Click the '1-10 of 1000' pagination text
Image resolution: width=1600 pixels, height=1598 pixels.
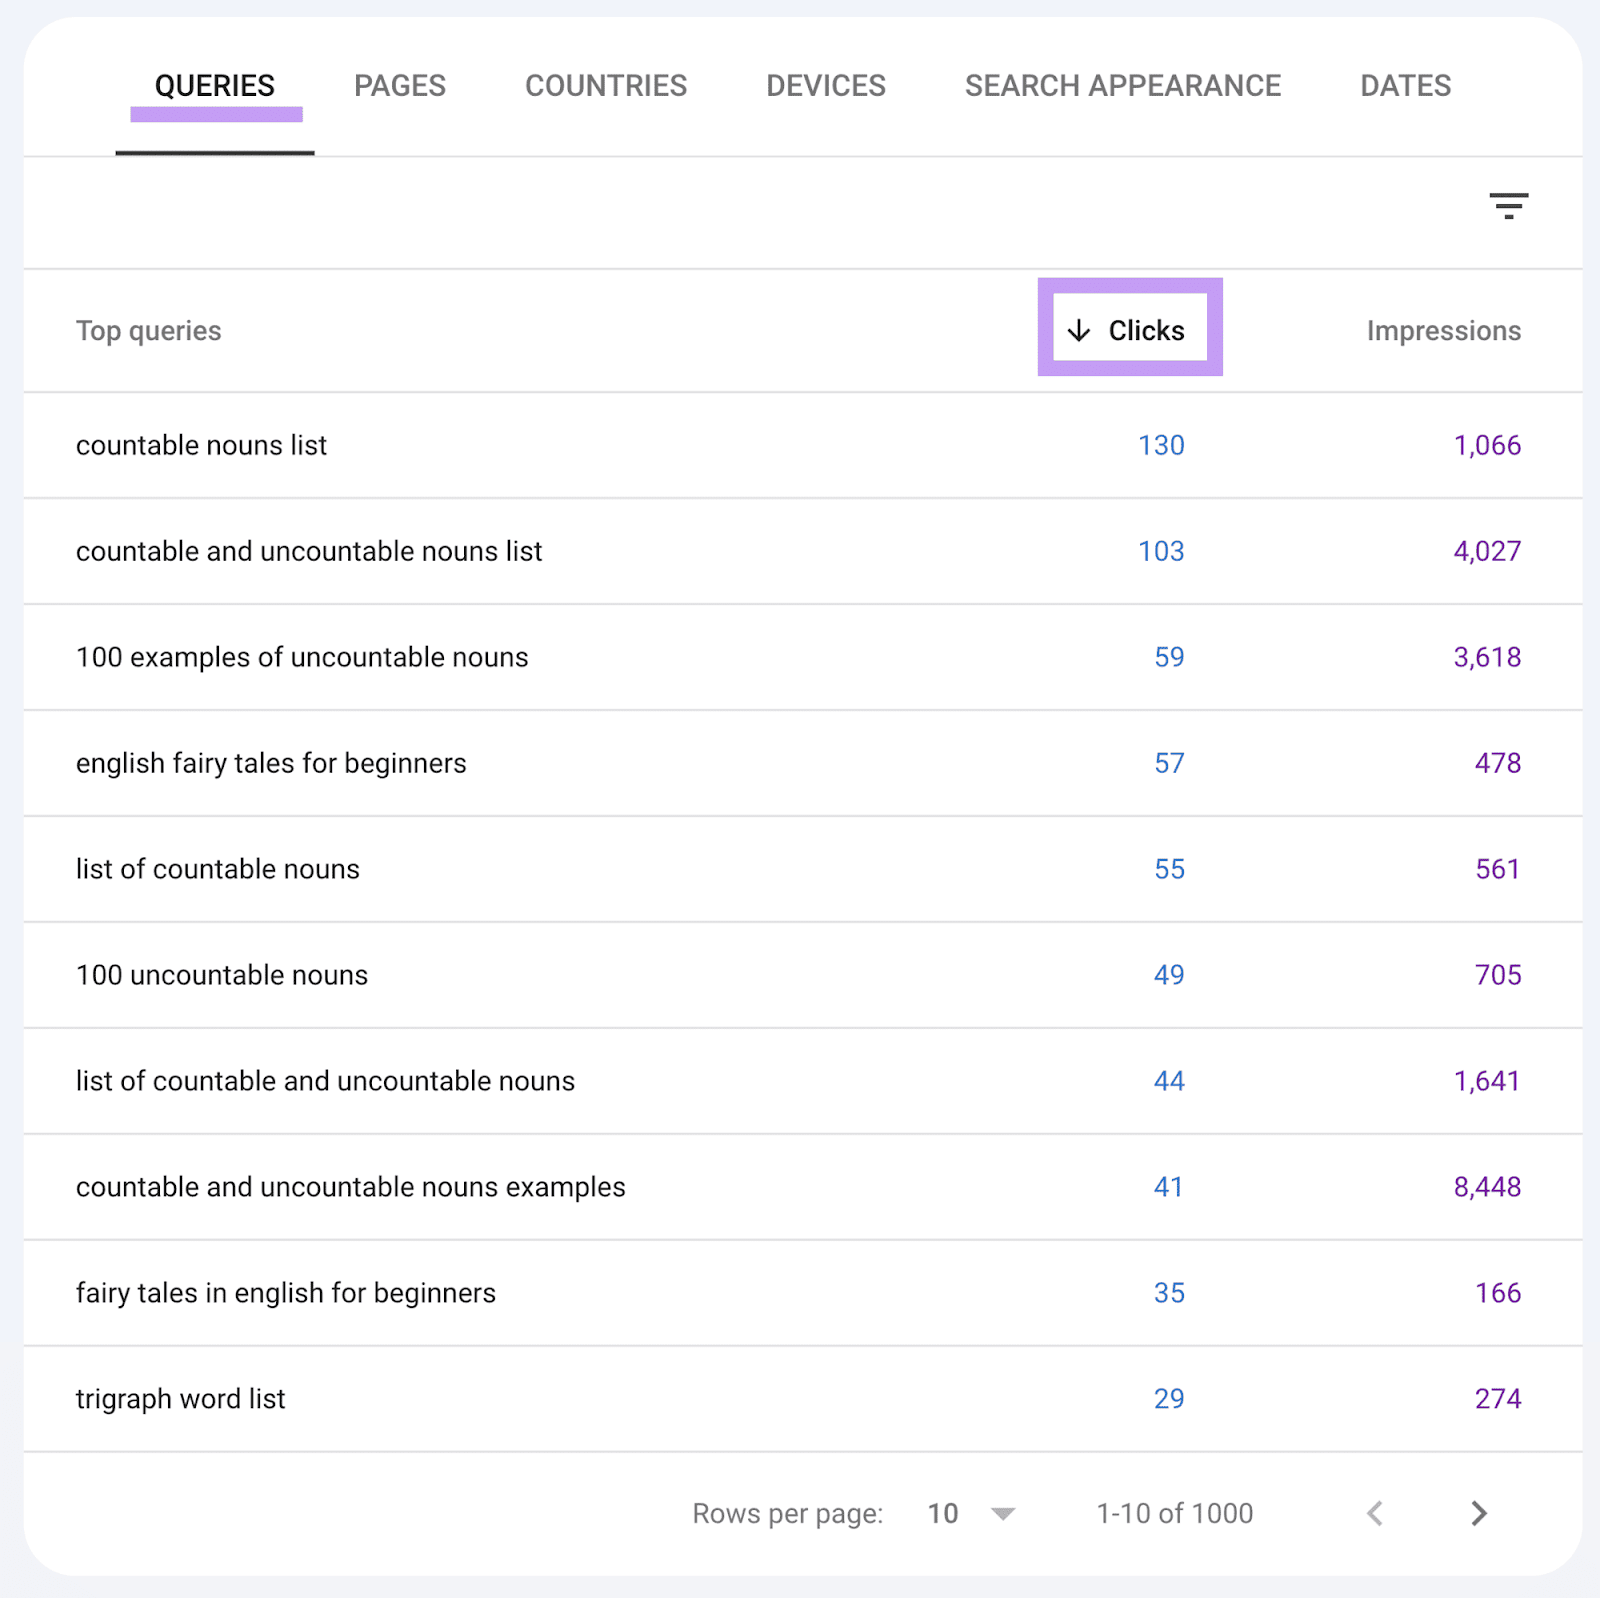pyautogui.click(x=1174, y=1514)
